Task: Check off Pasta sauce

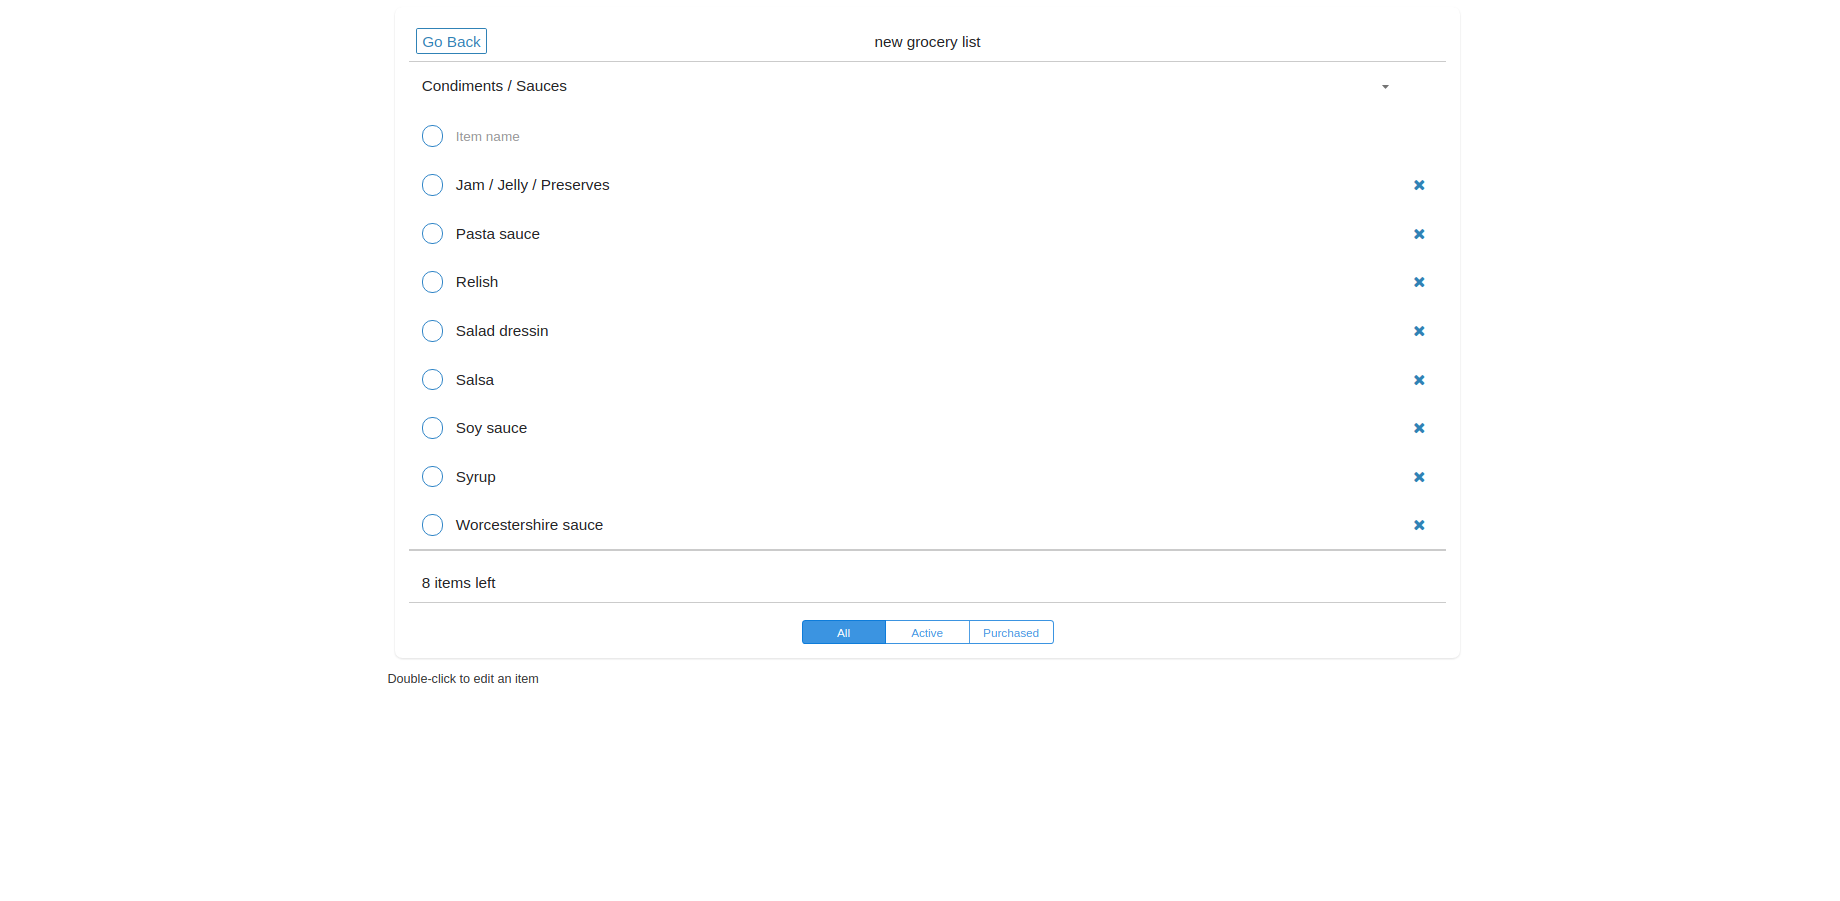Action: pos(432,234)
